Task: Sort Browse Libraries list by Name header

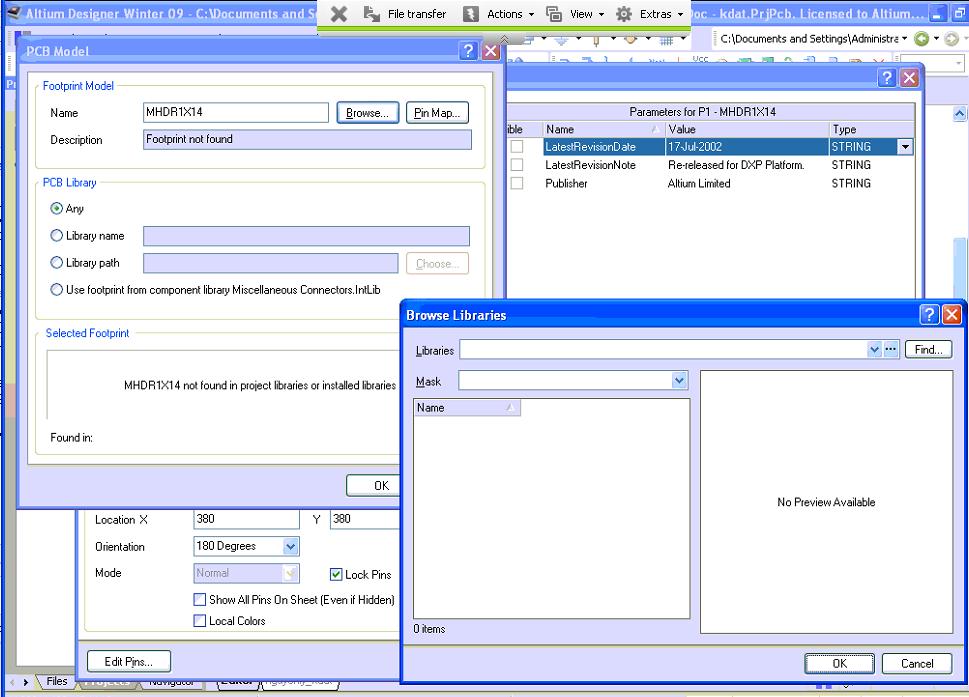Action: point(467,407)
